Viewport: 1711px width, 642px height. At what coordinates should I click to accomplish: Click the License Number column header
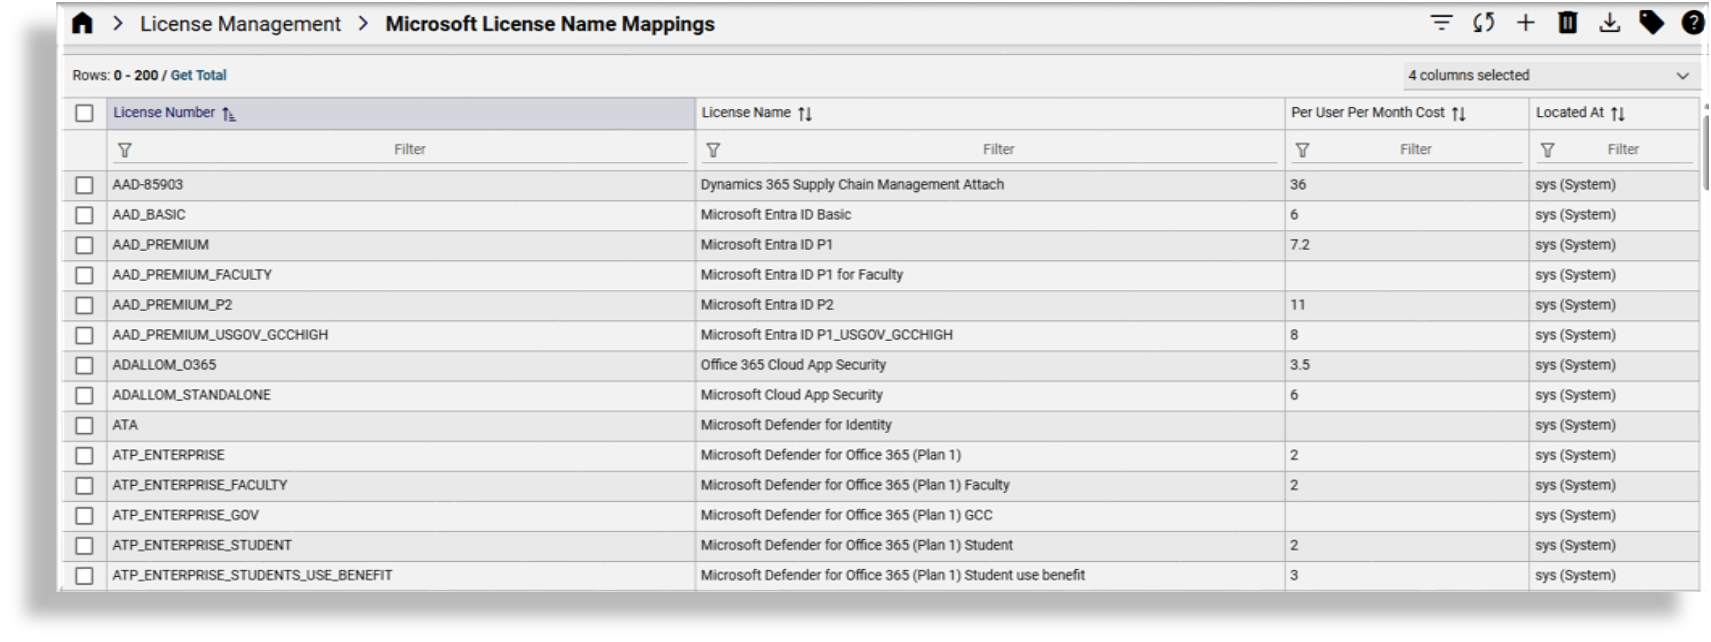click(x=401, y=113)
